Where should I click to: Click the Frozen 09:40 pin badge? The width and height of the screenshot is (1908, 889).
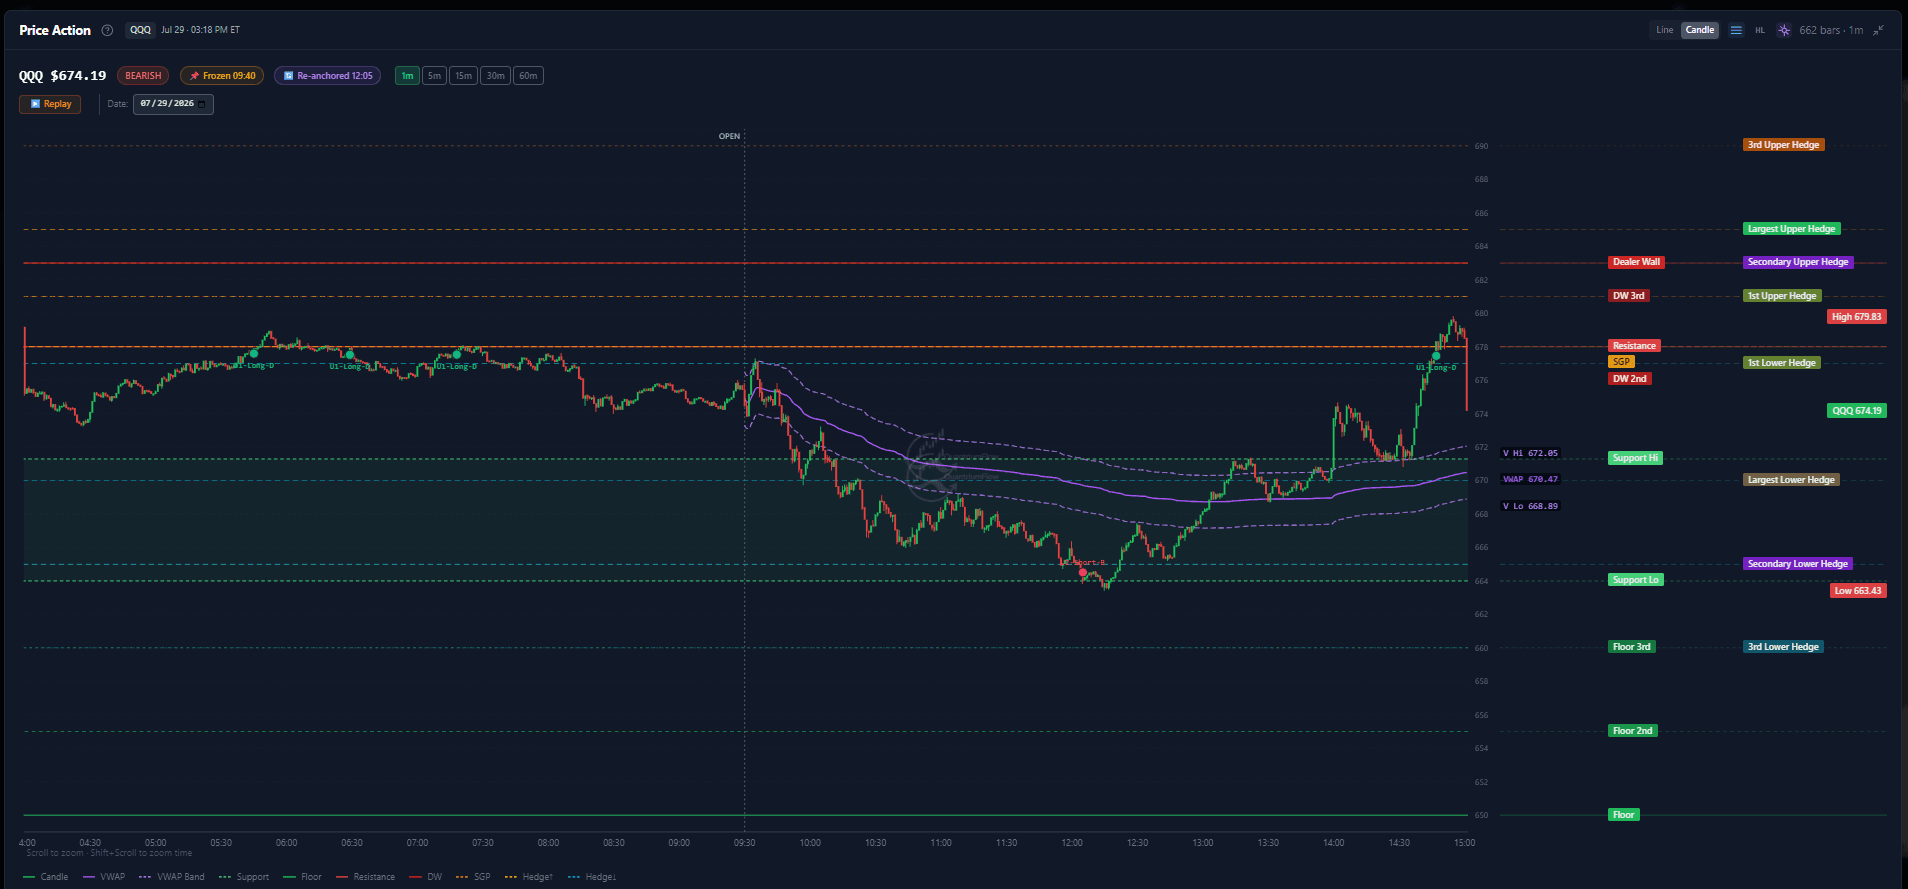click(x=222, y=76)
